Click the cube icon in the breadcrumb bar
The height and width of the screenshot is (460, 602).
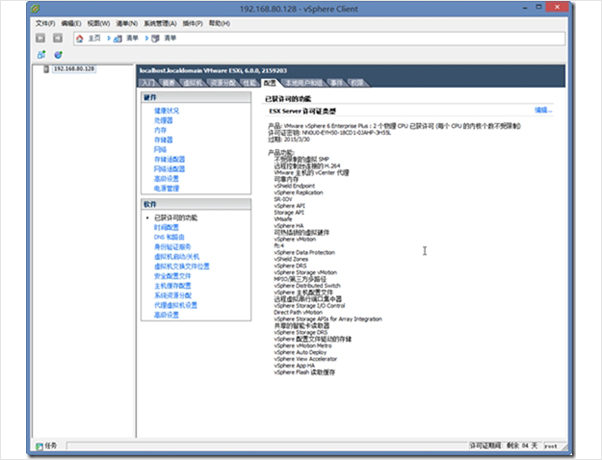[x=155, y=38]
